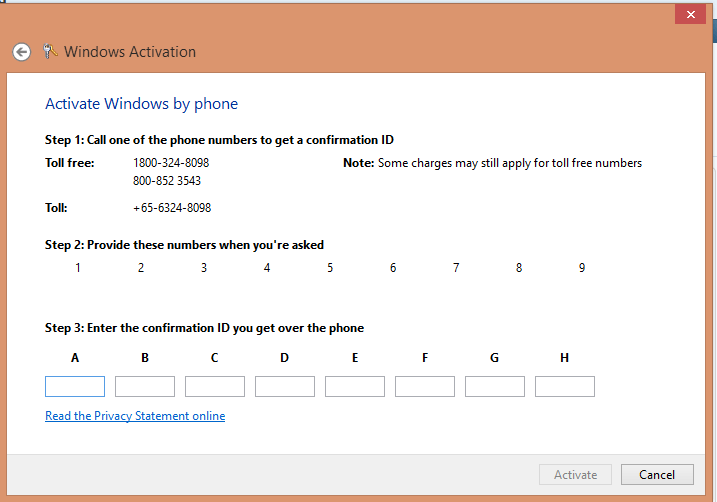Click the Activate button
This screenshot has width=717, height=502.
(x=575, y=475)
